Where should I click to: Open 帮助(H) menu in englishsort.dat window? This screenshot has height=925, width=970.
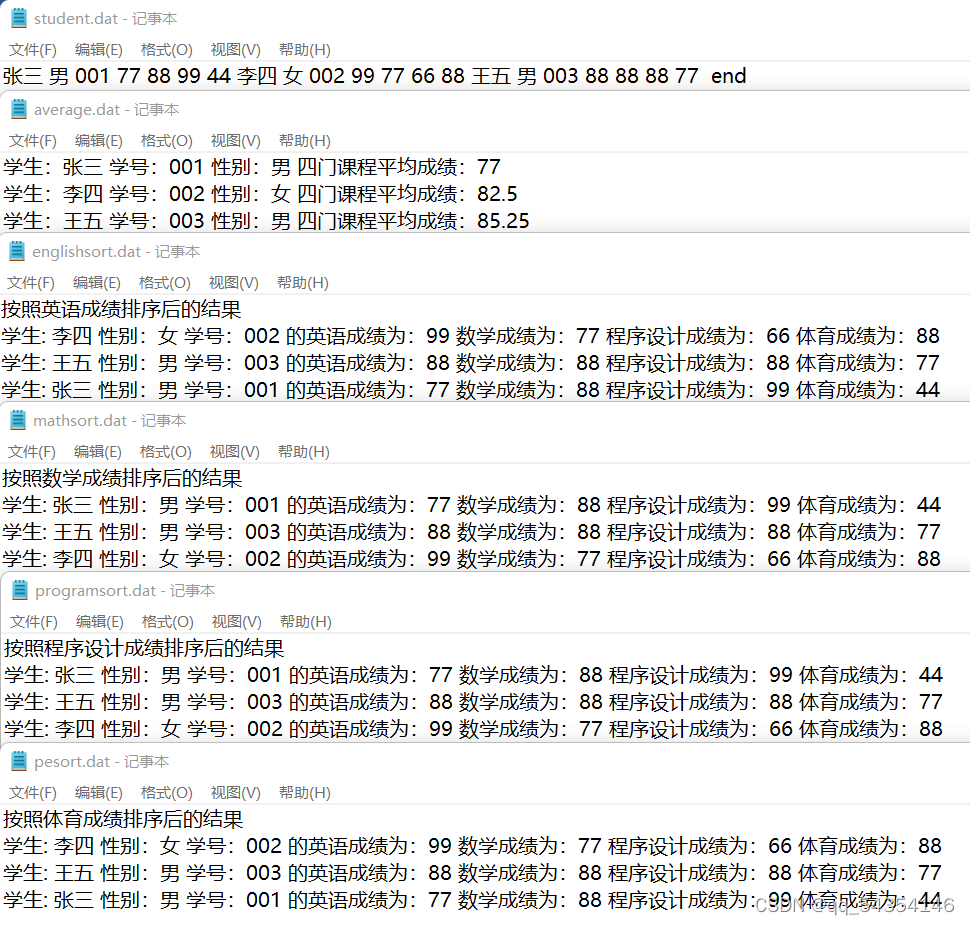(303, 283)
